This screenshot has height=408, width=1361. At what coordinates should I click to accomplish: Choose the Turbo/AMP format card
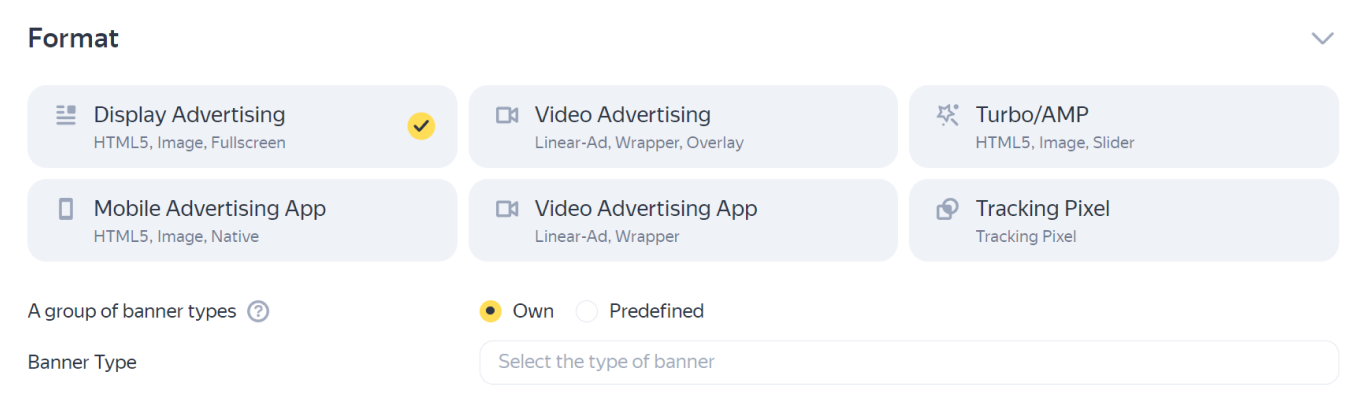click(1123, 126)
